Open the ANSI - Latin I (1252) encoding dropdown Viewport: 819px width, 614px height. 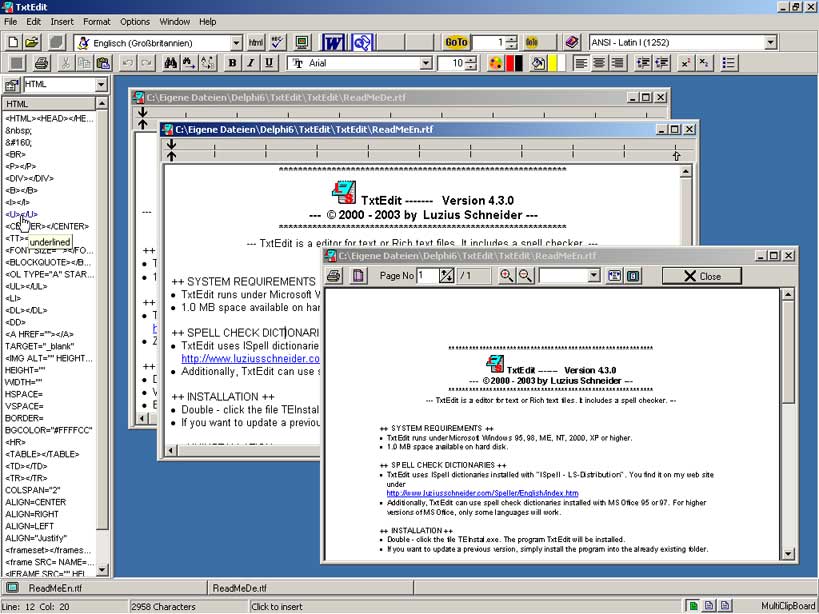coord(770,43)
